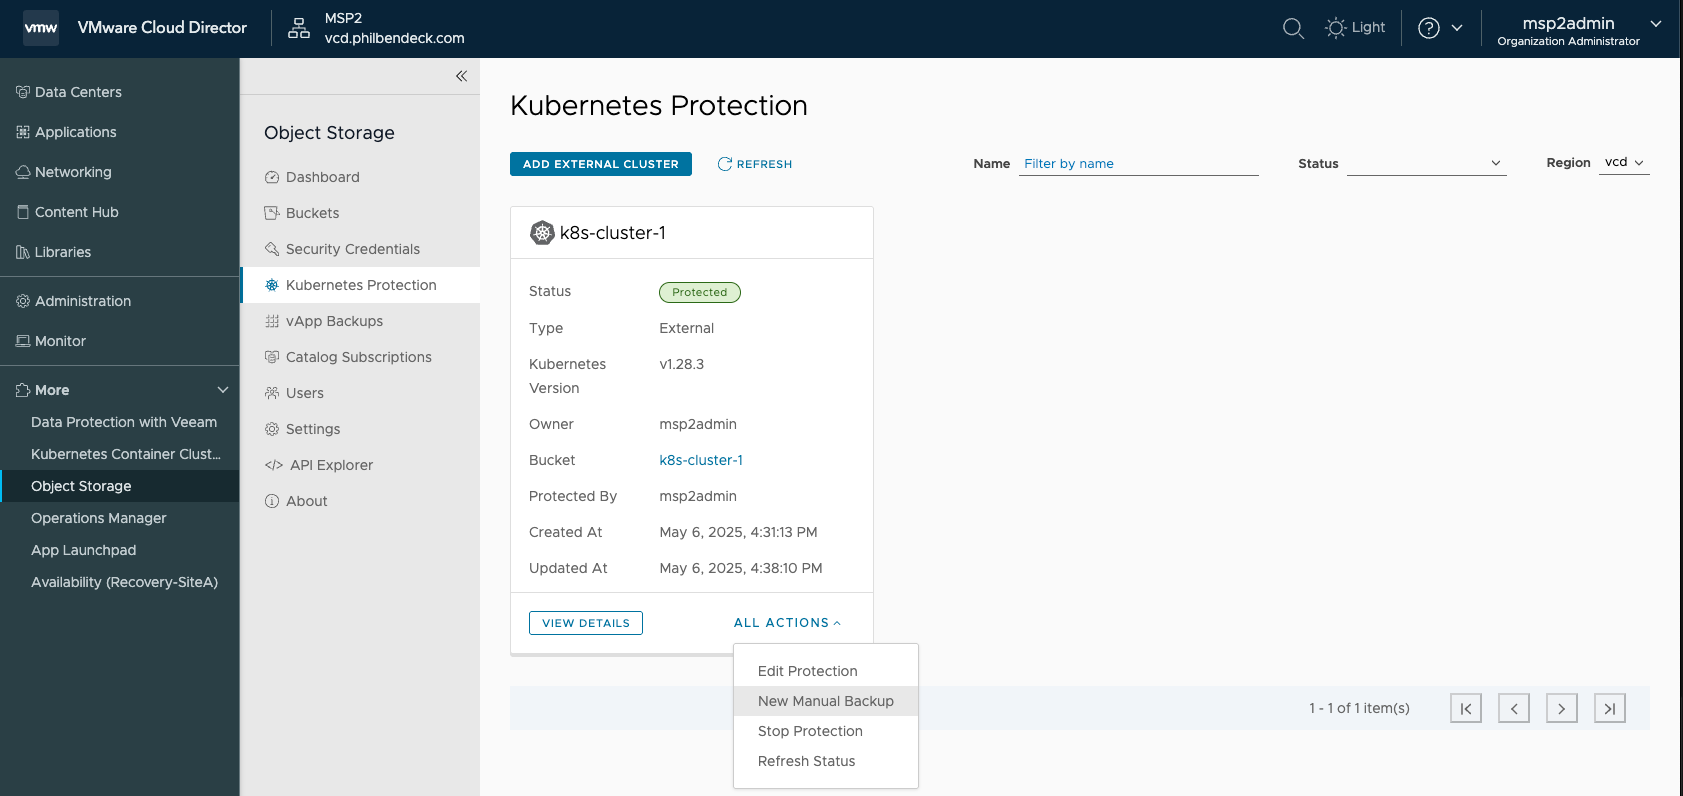The image size is (1683, 796).
Task: Open the search magnifier icon
Action: [x=1293, y=28]
